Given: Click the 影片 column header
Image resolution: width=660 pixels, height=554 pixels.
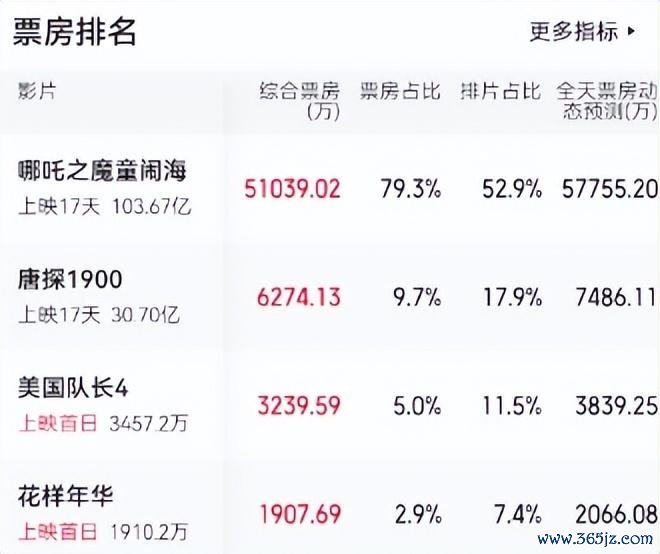Looking at the screenshot, I should tap(37, 91).
